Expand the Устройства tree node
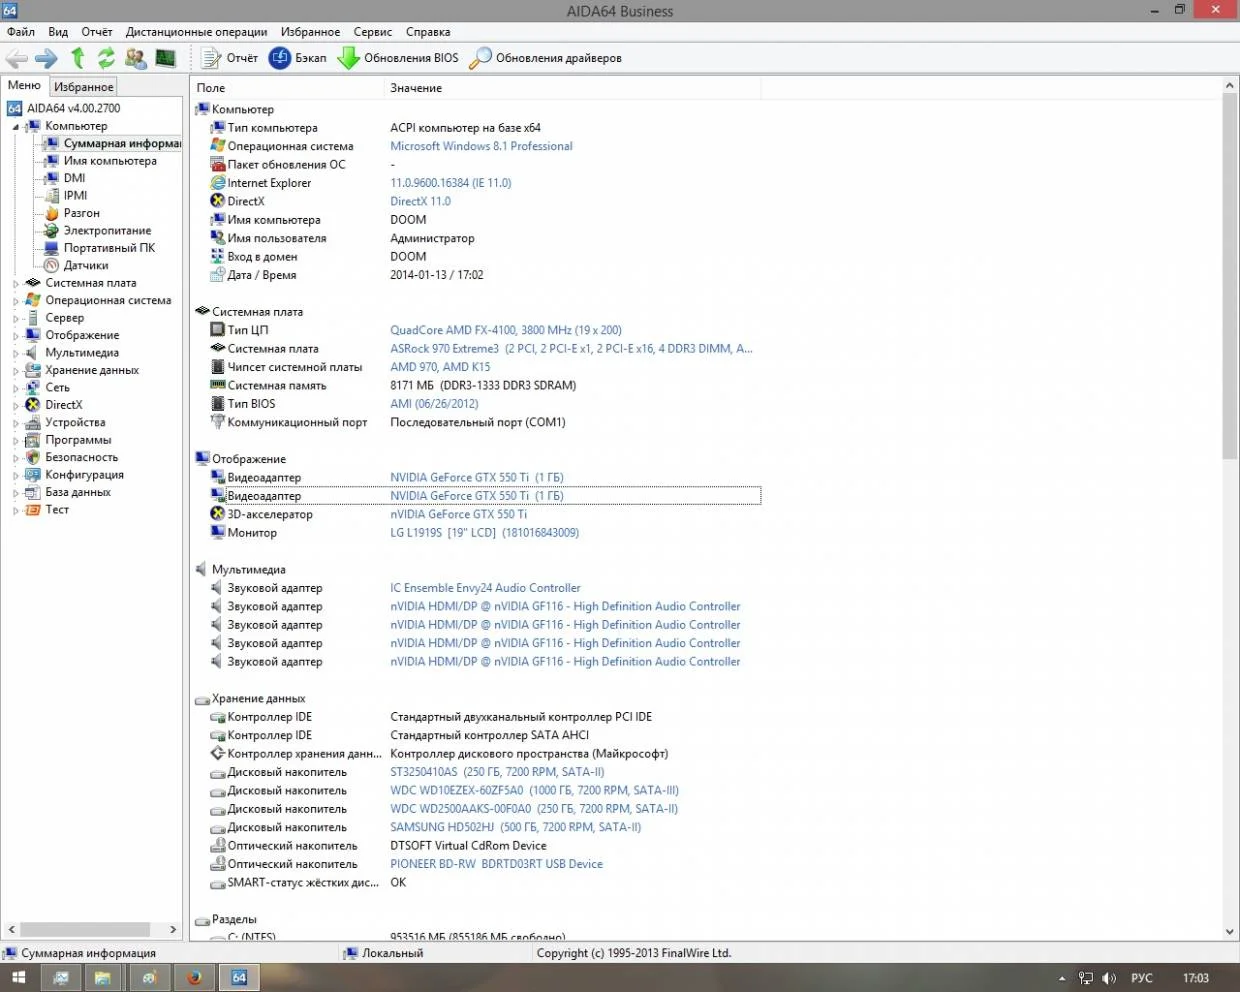This screenshot has height=992, width=1240. [15, 423]
